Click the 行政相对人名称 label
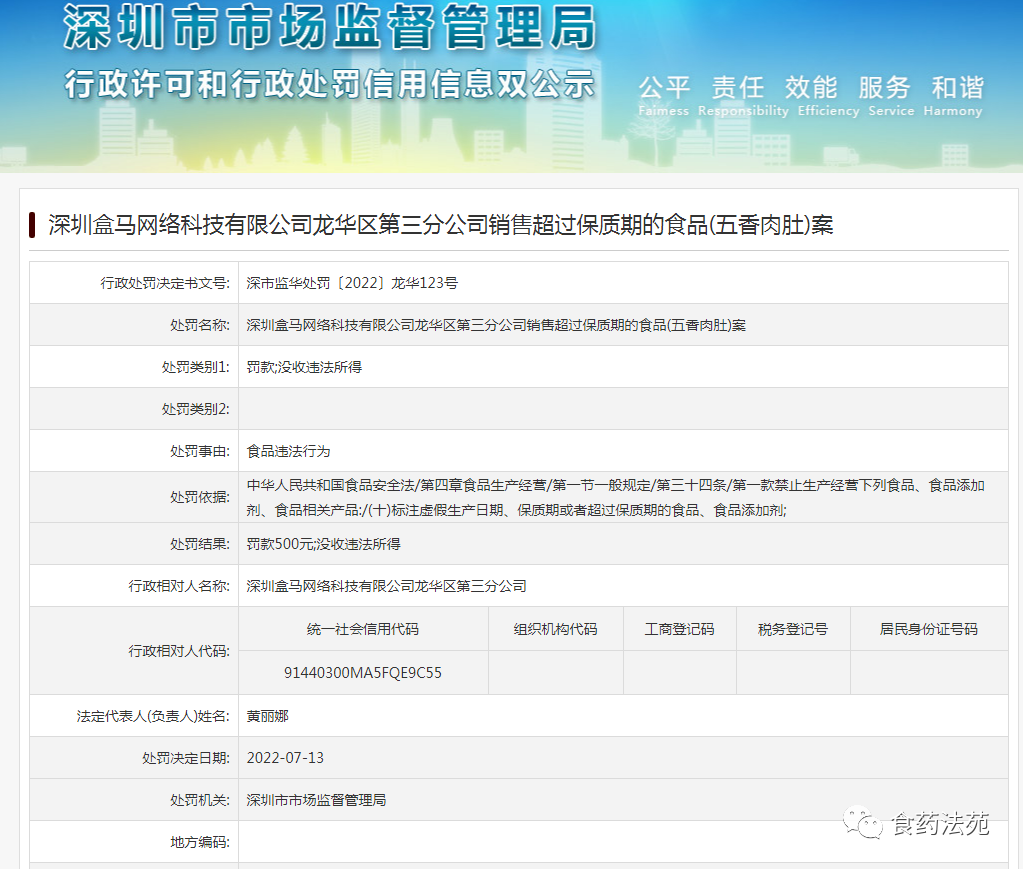Image resolution: width=1023 pixels, height=869 pixels. (179, 586)
